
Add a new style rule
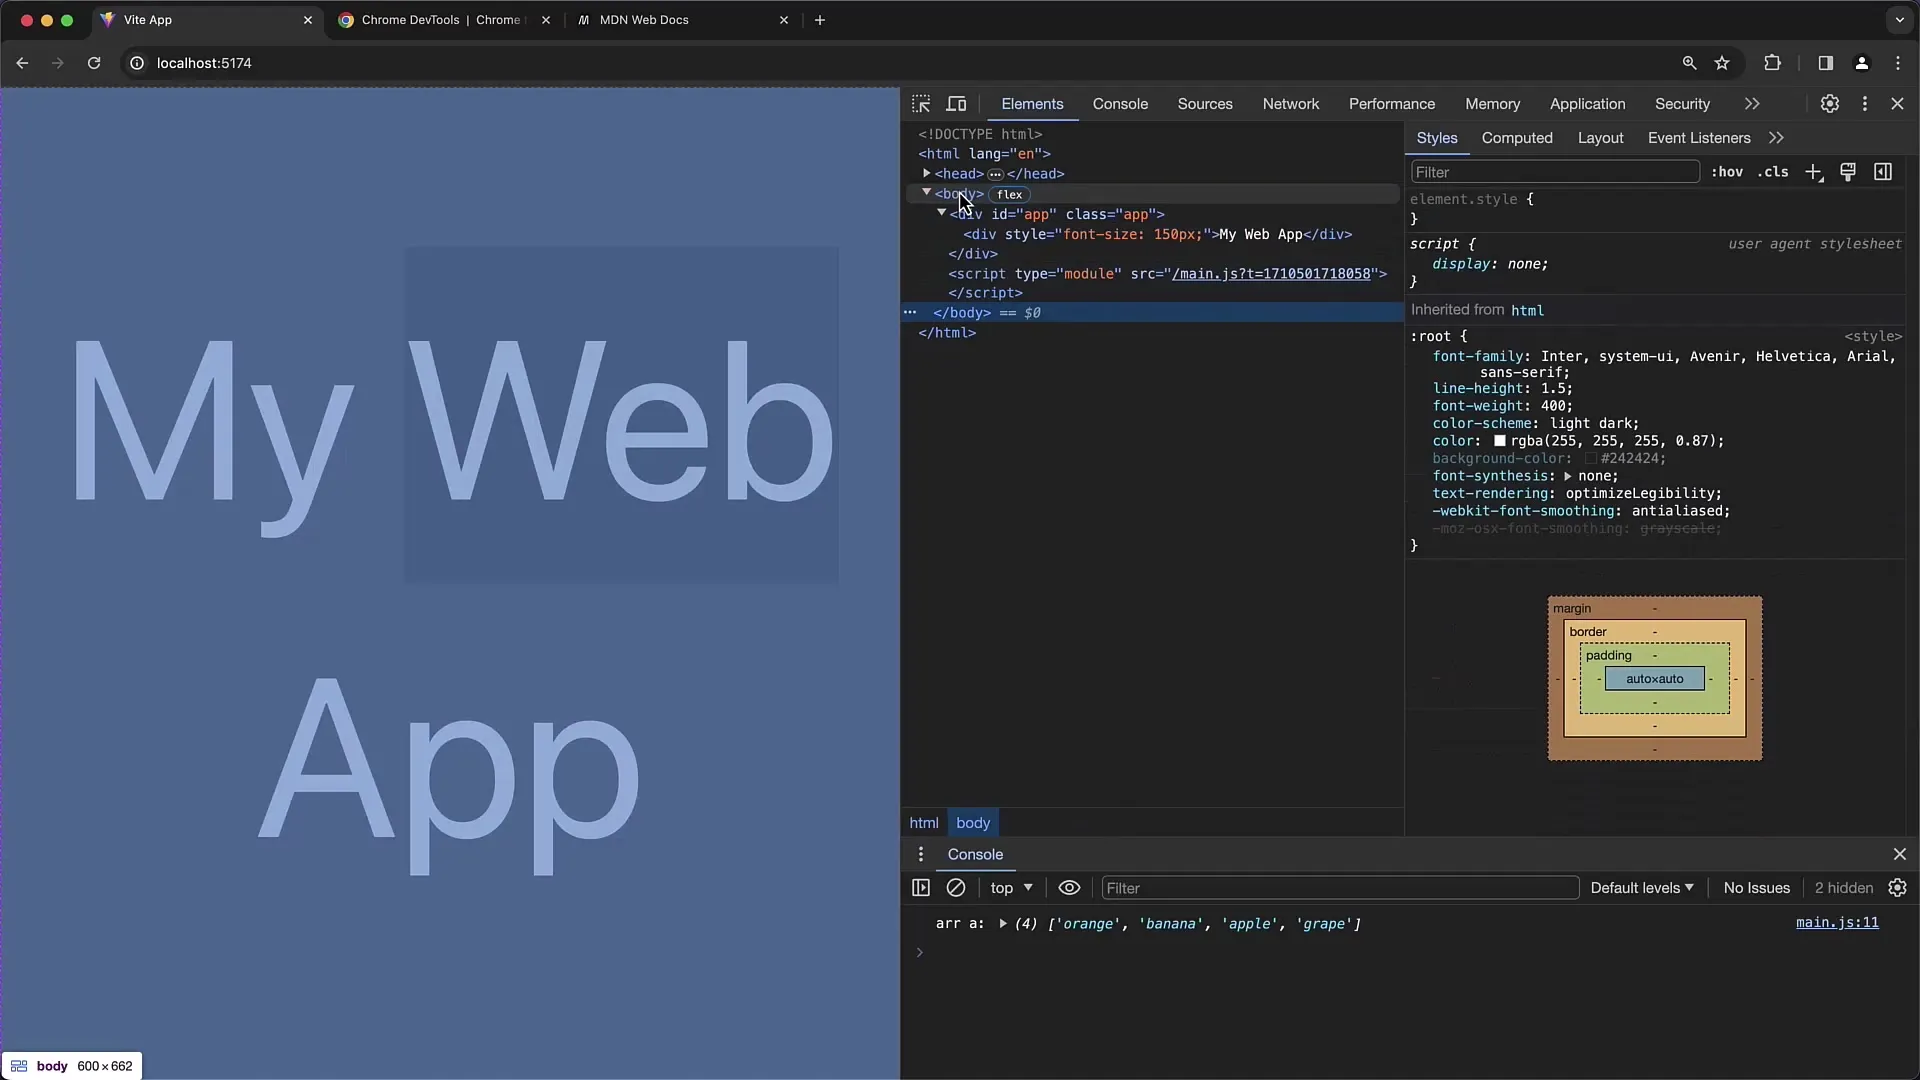click(1814, 172)
